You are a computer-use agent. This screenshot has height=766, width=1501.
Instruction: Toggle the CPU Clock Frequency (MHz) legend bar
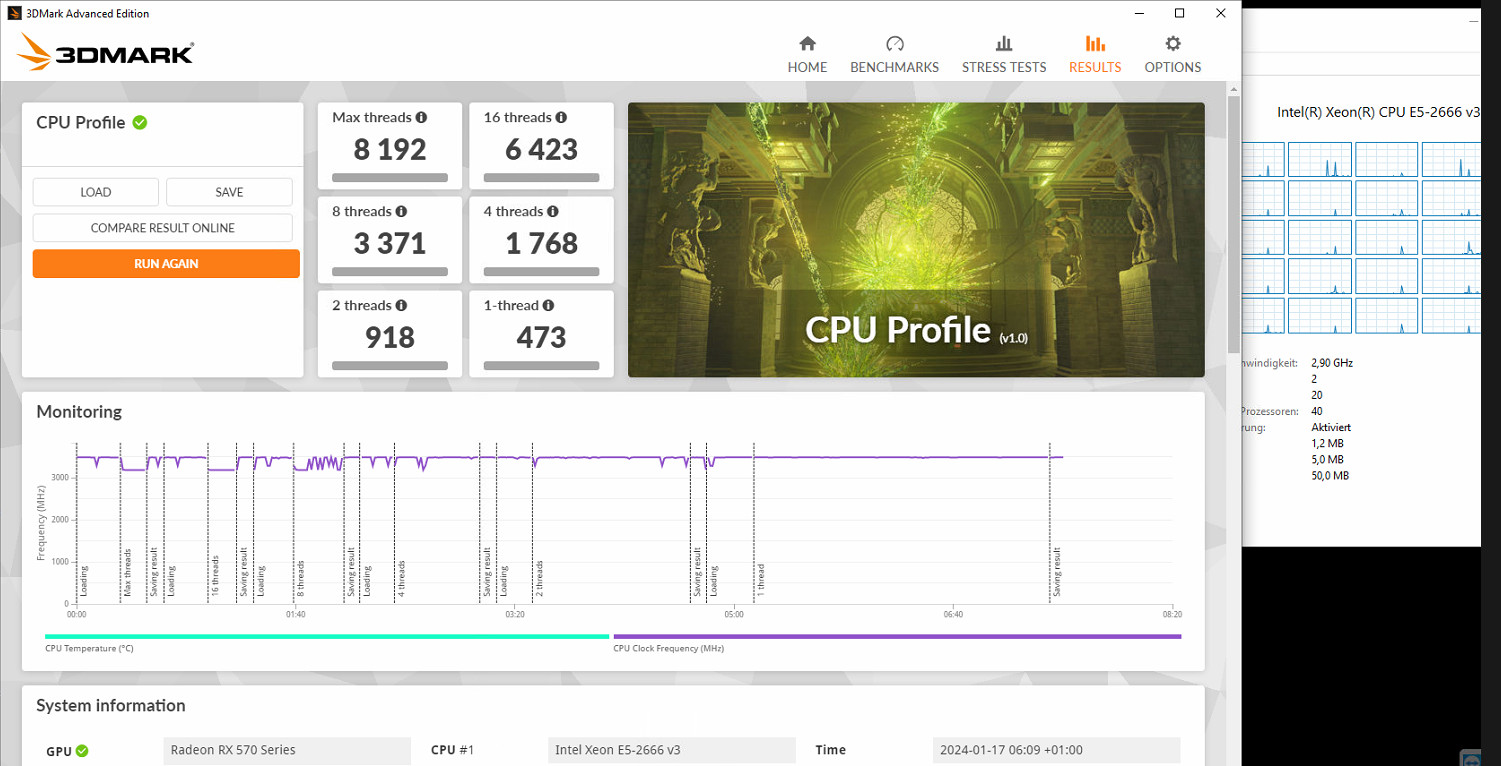(897, 636)
